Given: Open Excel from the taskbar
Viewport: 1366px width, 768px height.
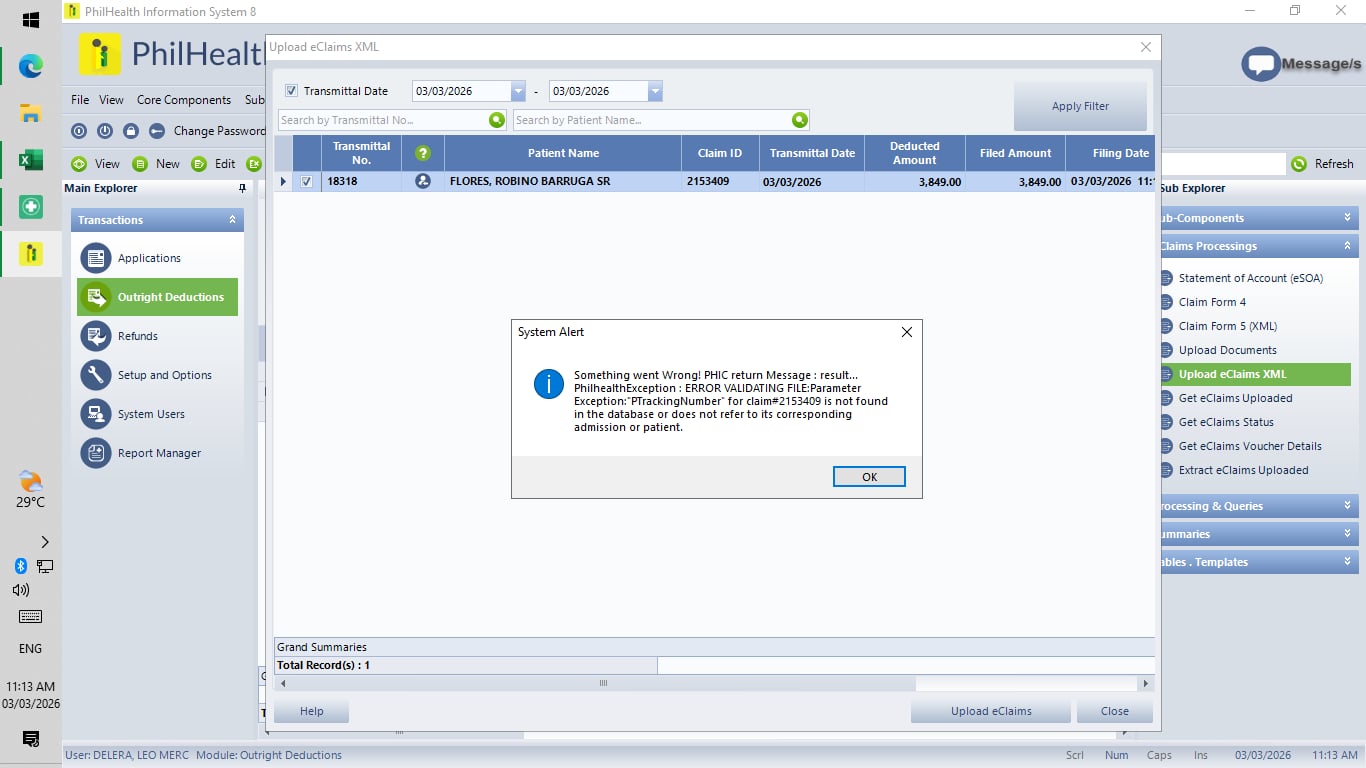Looking at the screenshot, I should (31, 159).
